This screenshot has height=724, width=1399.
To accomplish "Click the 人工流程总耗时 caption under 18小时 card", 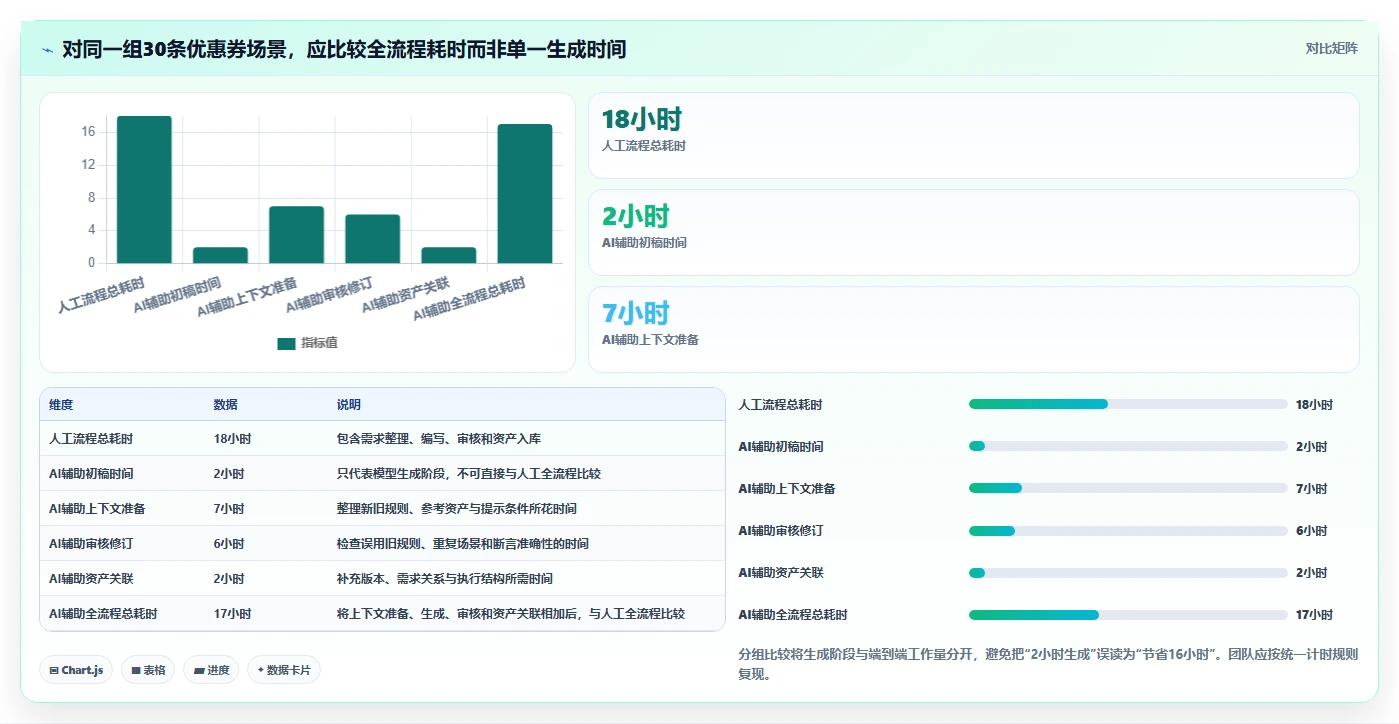I will [x=644, y=146].
